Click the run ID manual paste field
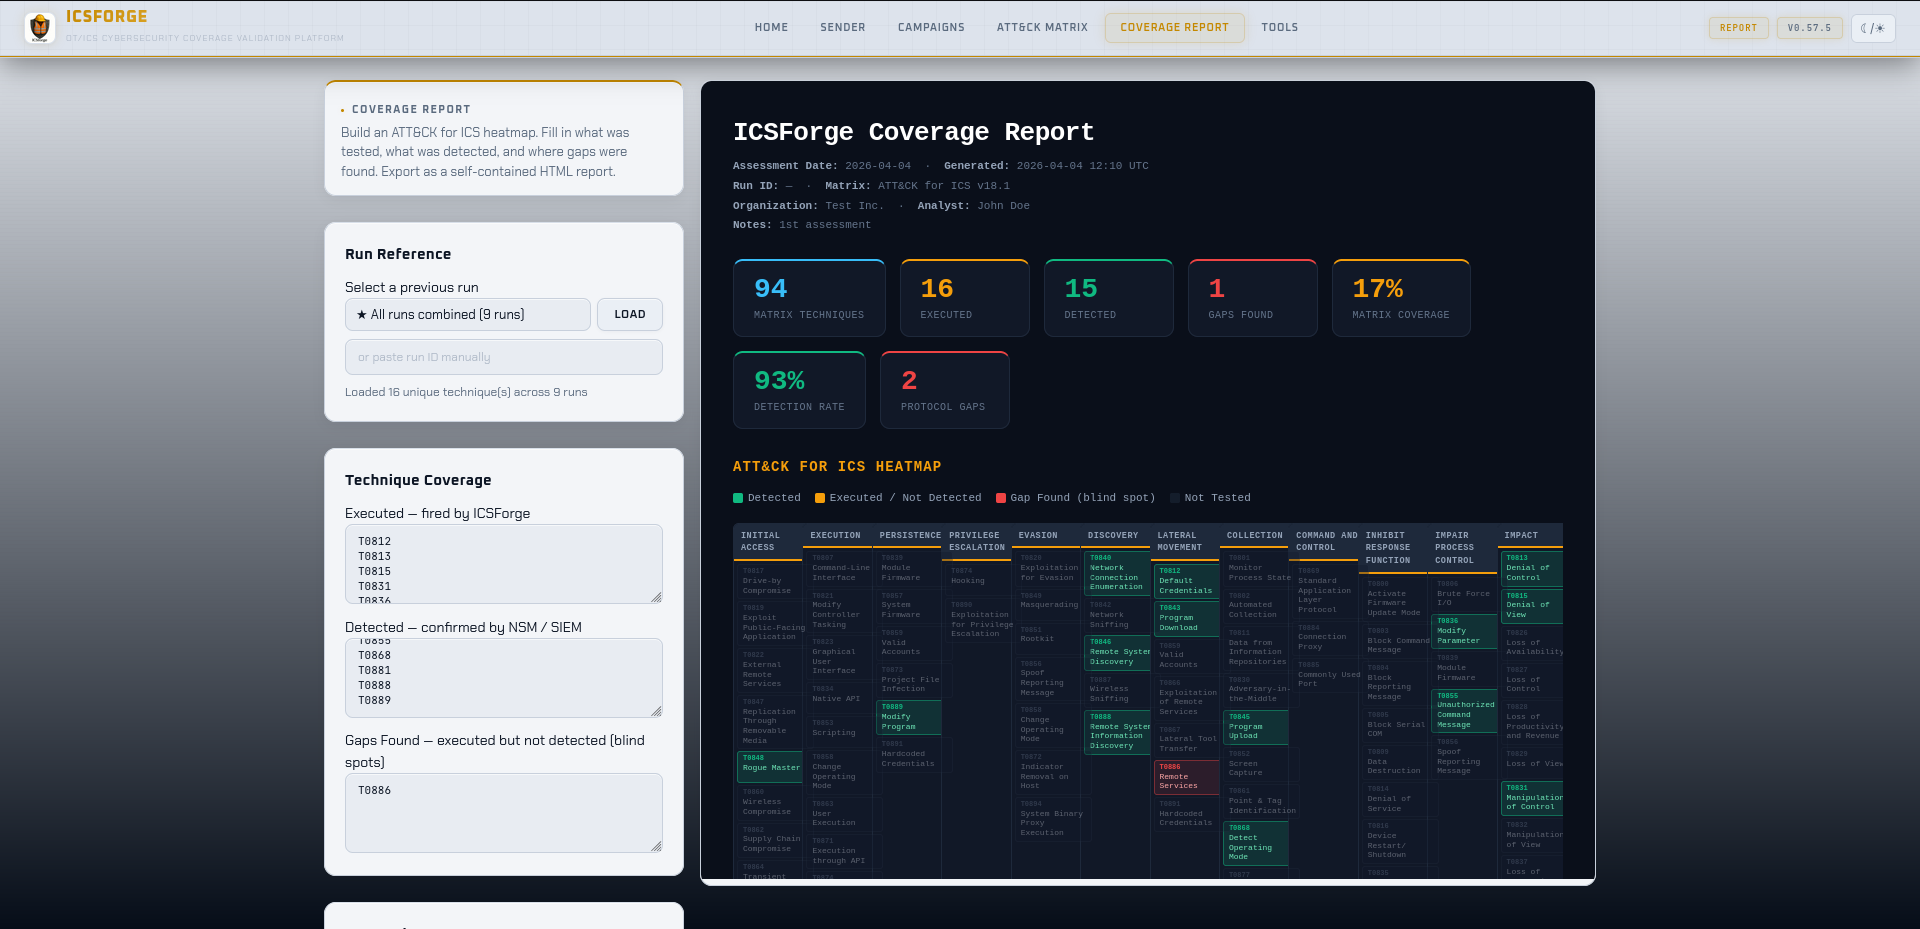The height and width of the screenshot is (929, 1920). tap(503, 356)
